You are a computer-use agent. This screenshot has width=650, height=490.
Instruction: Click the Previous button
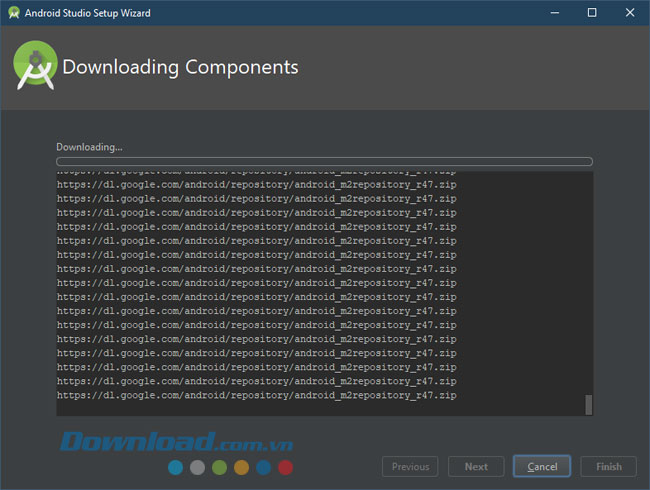click(x=410, y=466)
